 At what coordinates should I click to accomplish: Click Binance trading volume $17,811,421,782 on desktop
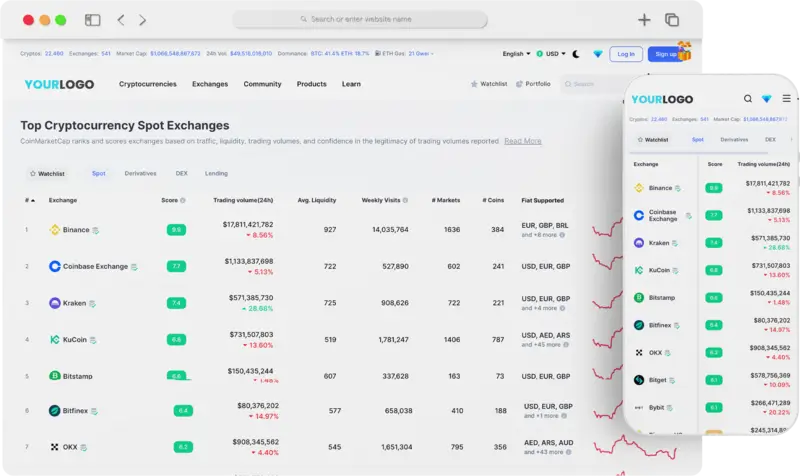[248, 224]
